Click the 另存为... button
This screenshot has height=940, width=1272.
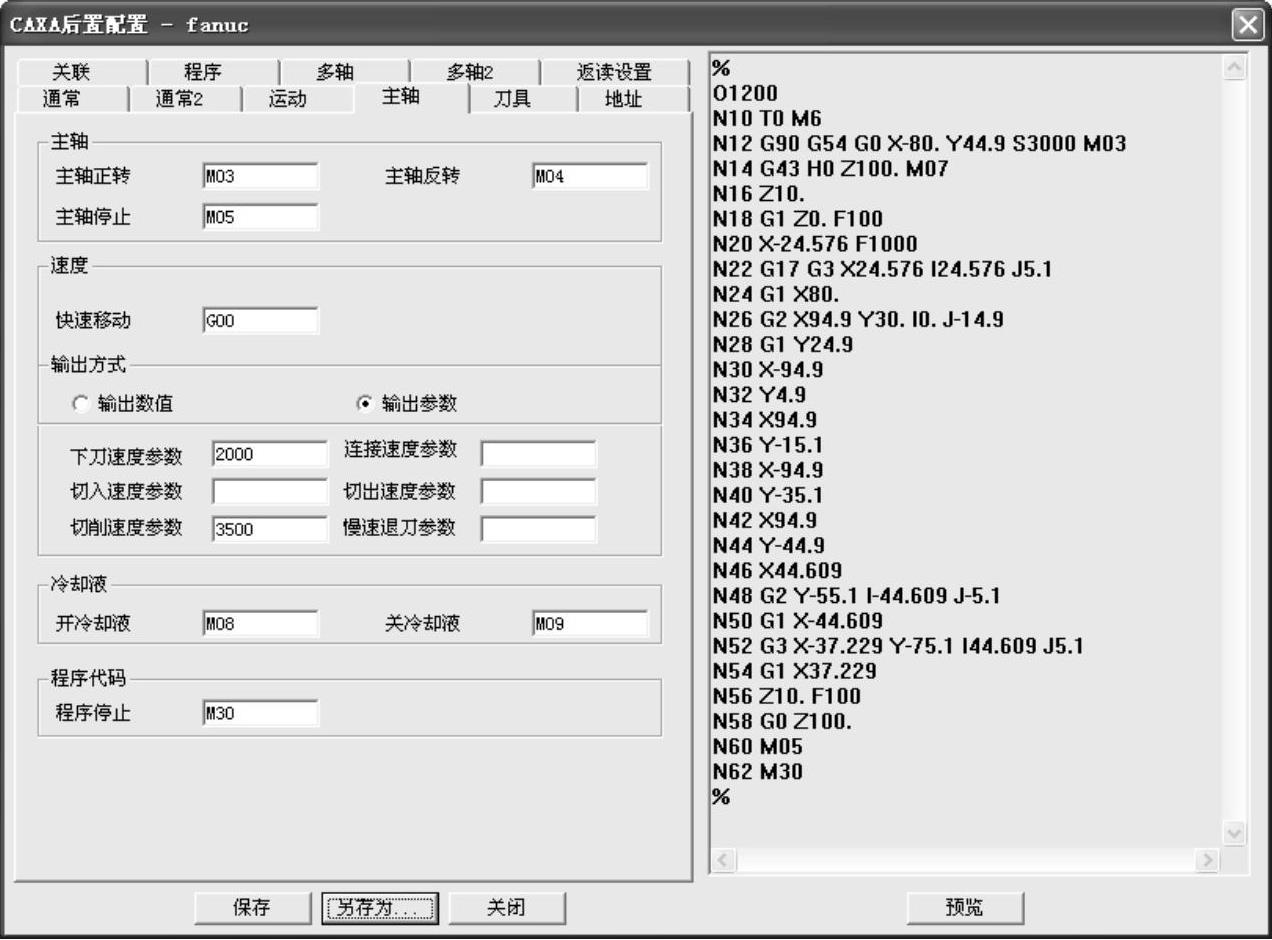click(380, 907)
